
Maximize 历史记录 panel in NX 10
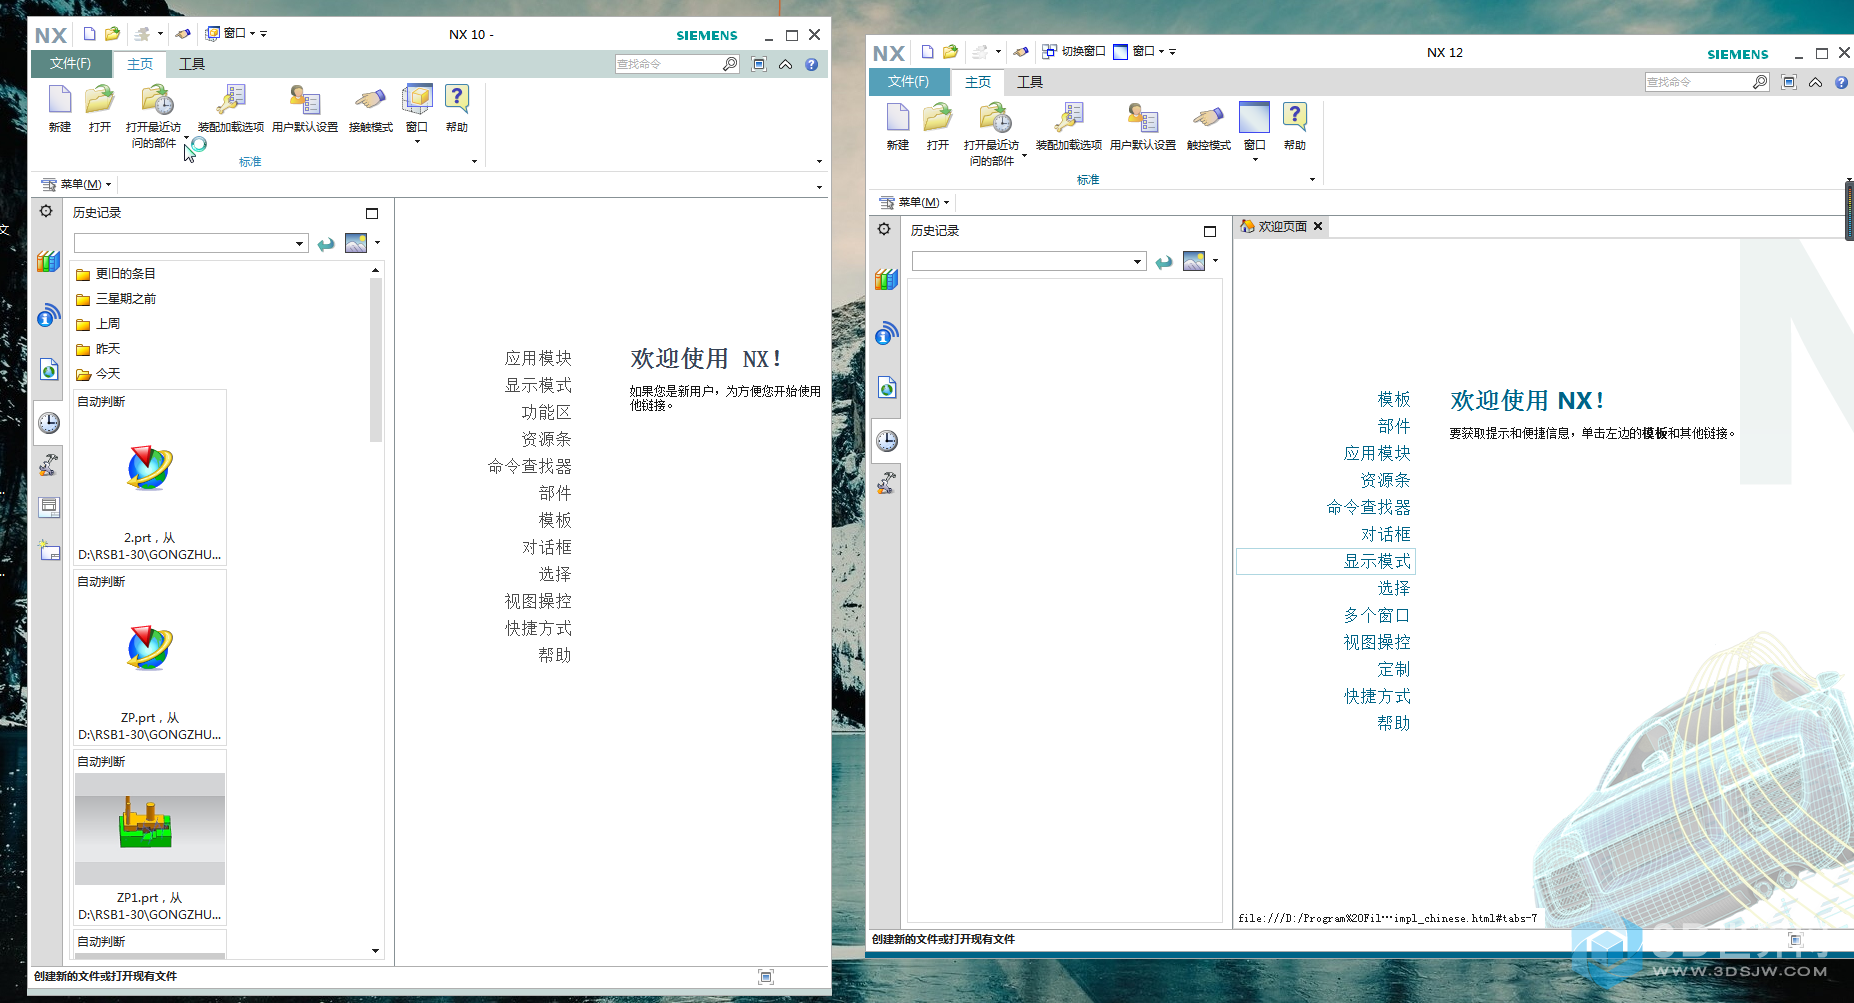pyautogui.click(x=372, y=213)
